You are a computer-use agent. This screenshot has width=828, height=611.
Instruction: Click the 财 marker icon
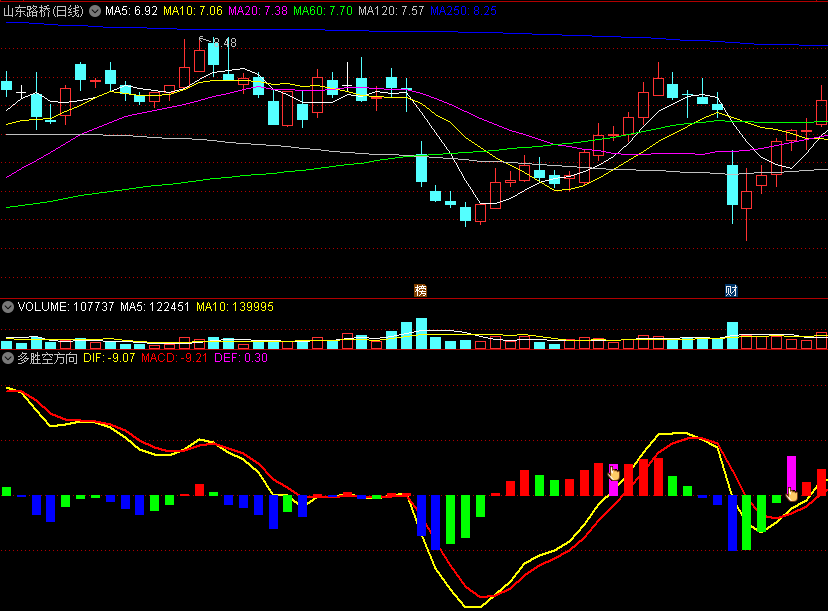click(731, 290)
